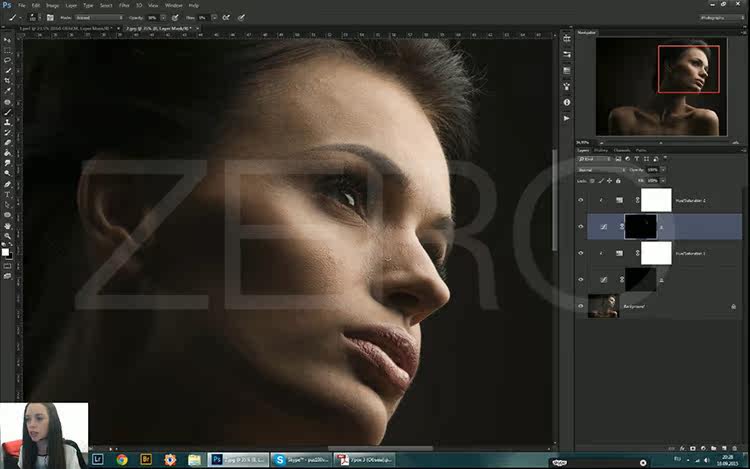Select the Move tool
Viewport: 750px width, 469px height.
pos(7,40)
